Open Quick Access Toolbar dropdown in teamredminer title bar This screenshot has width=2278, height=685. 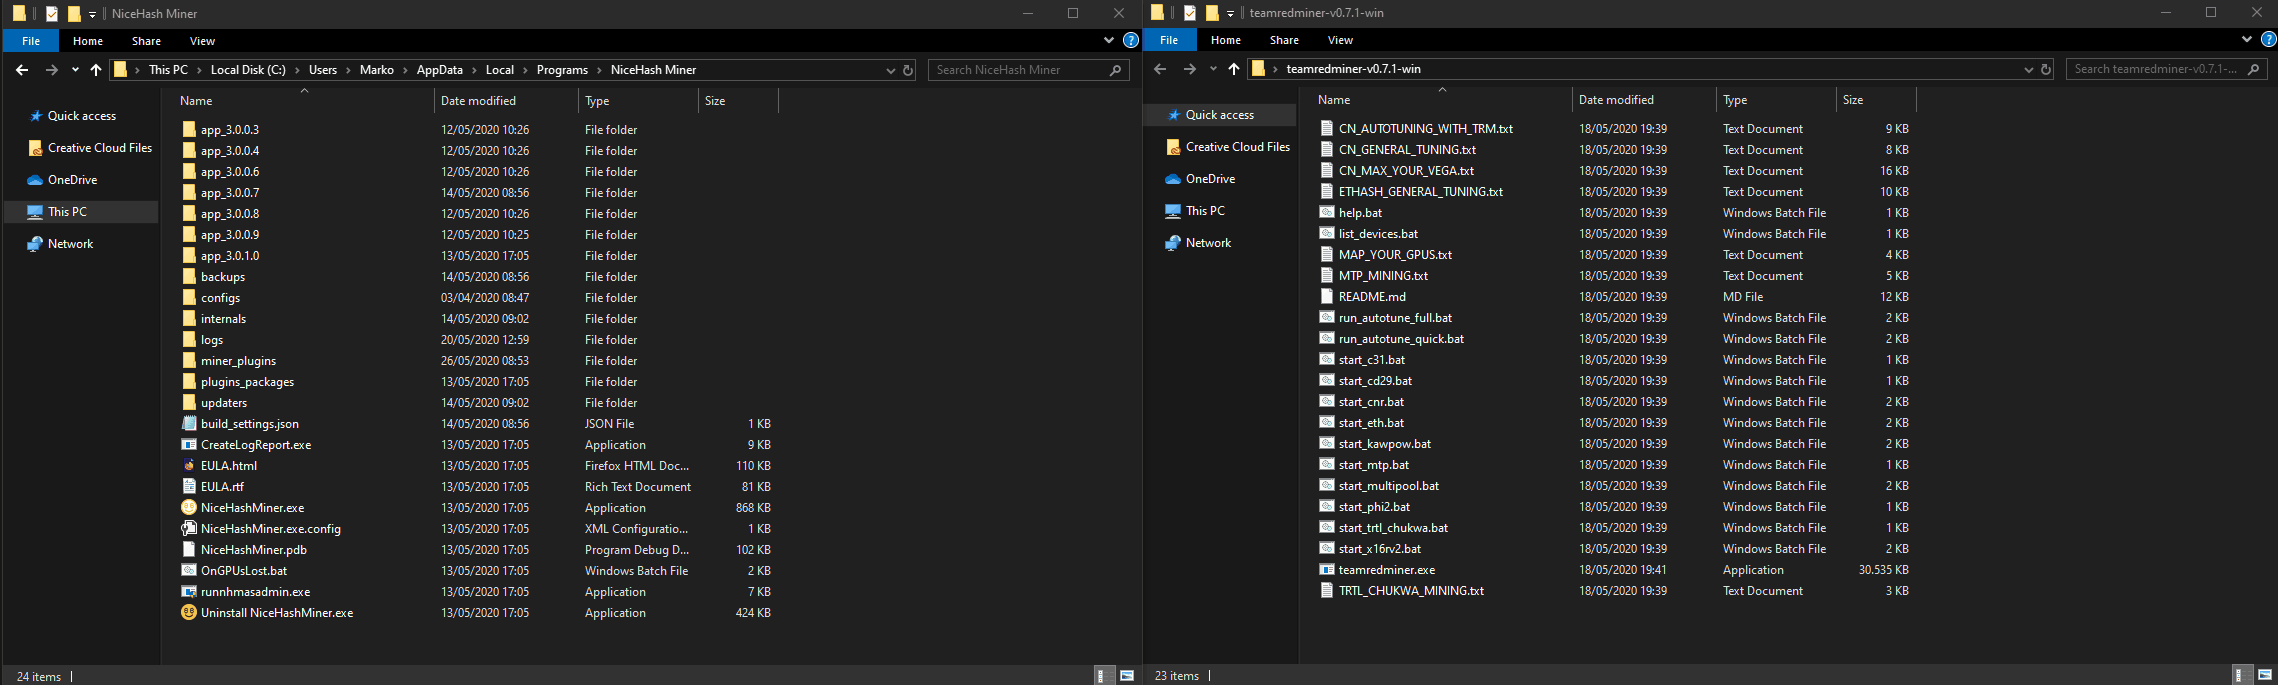click(1230, 13)
